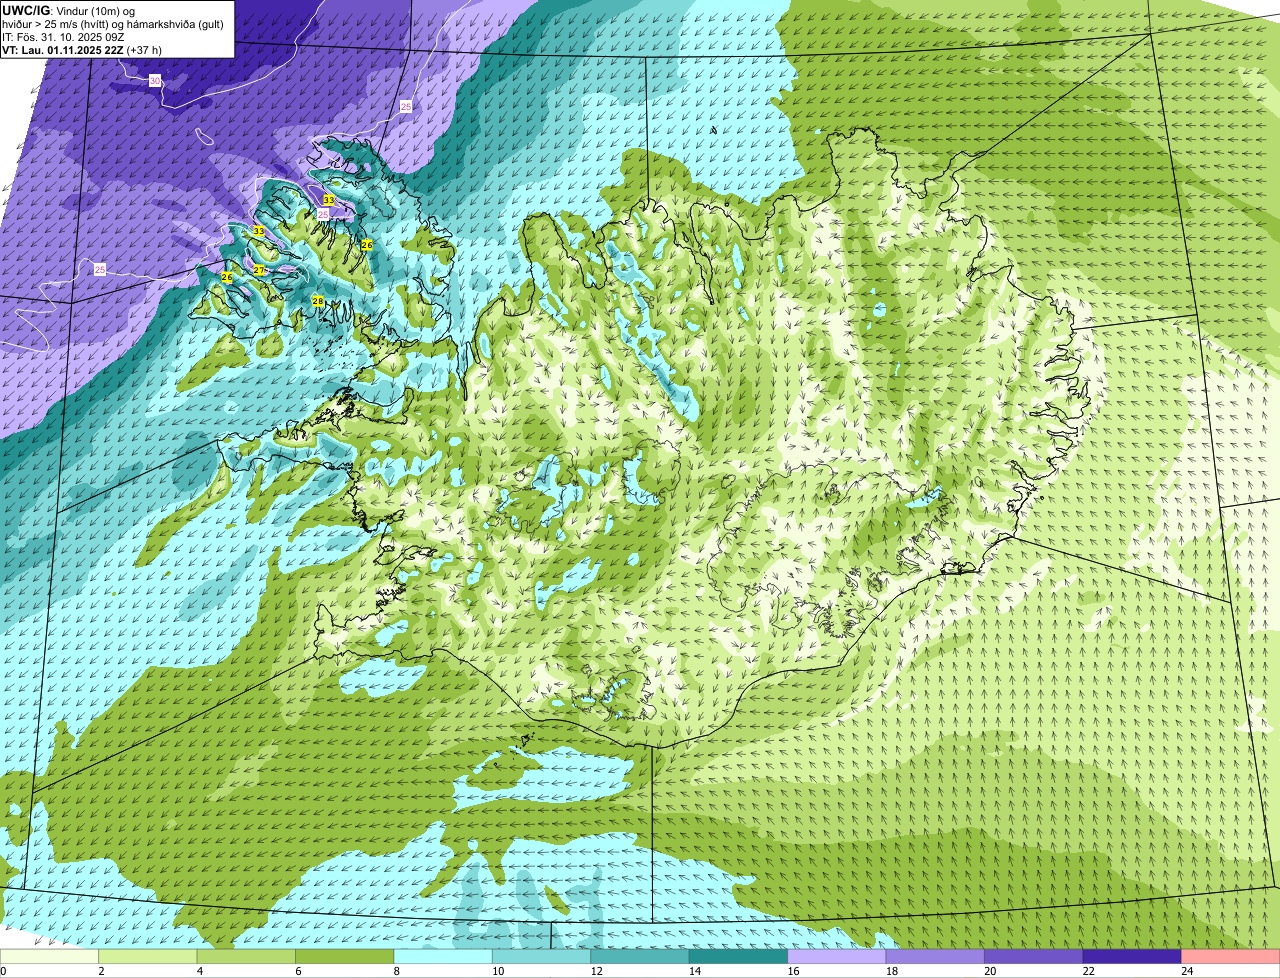Click the legend tick label '24'
Image resolution: width=1280 pixels, height=978 pixels.
coord(1186,971)
